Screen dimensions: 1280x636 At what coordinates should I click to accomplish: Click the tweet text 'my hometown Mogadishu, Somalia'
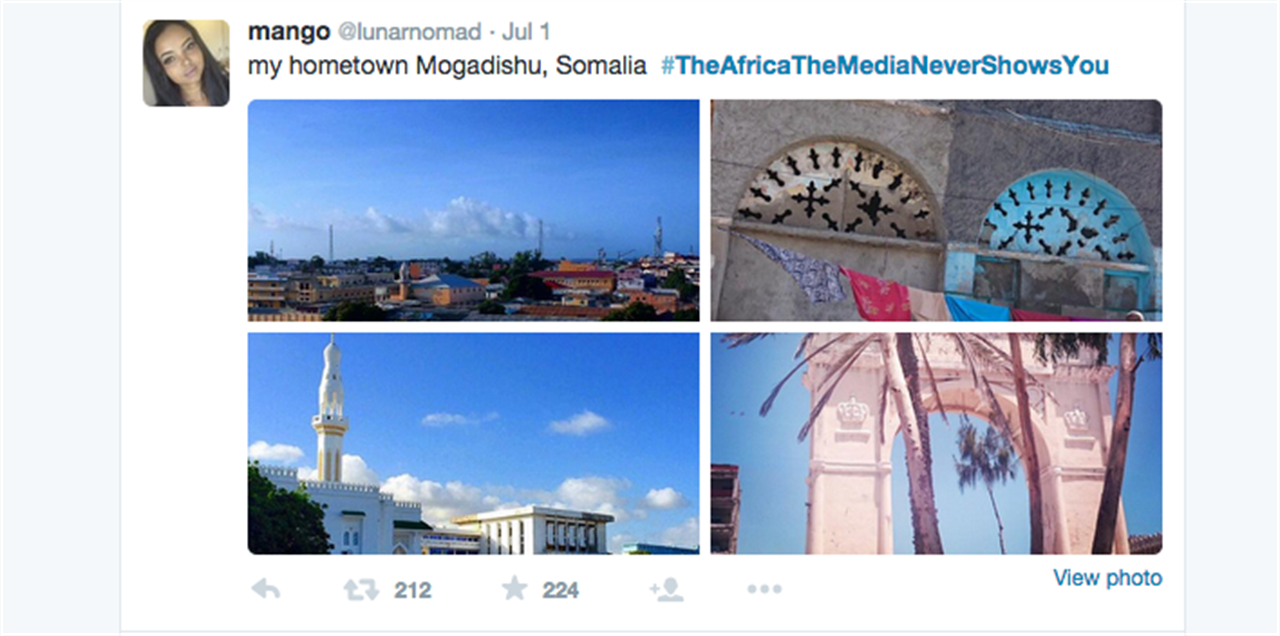pyautogui.click(x=447, y=66)
